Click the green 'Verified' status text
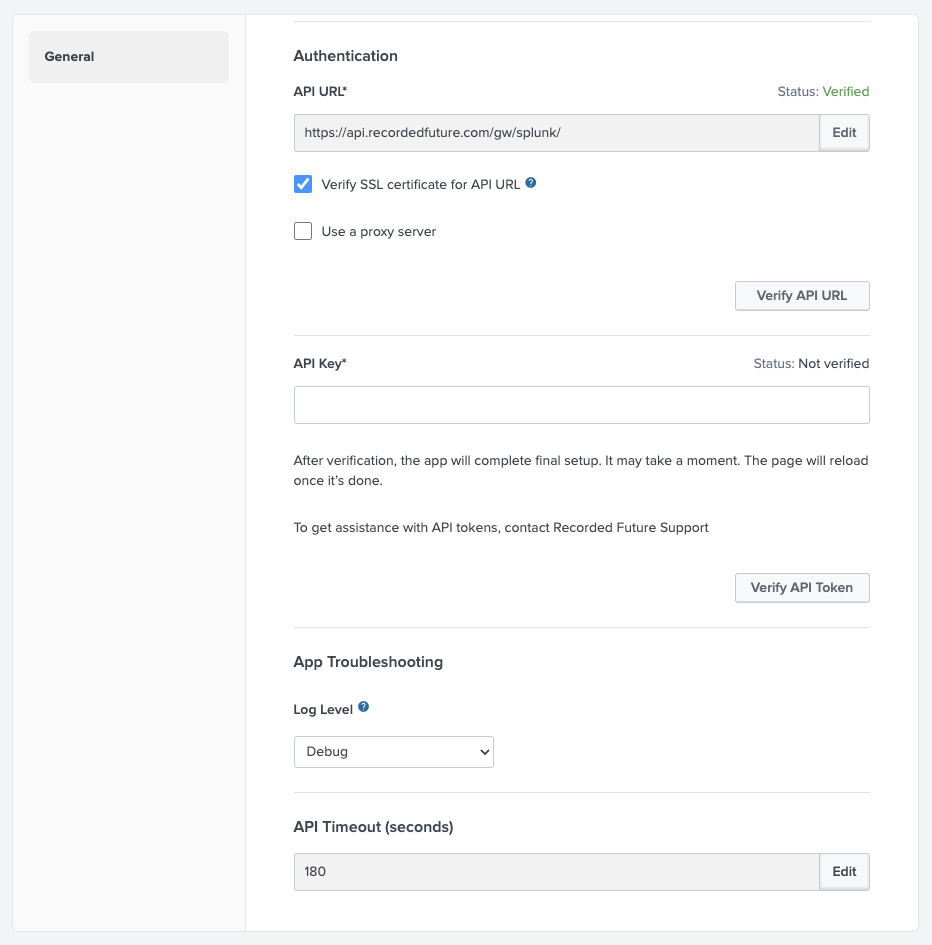 (x=845, y=92)
